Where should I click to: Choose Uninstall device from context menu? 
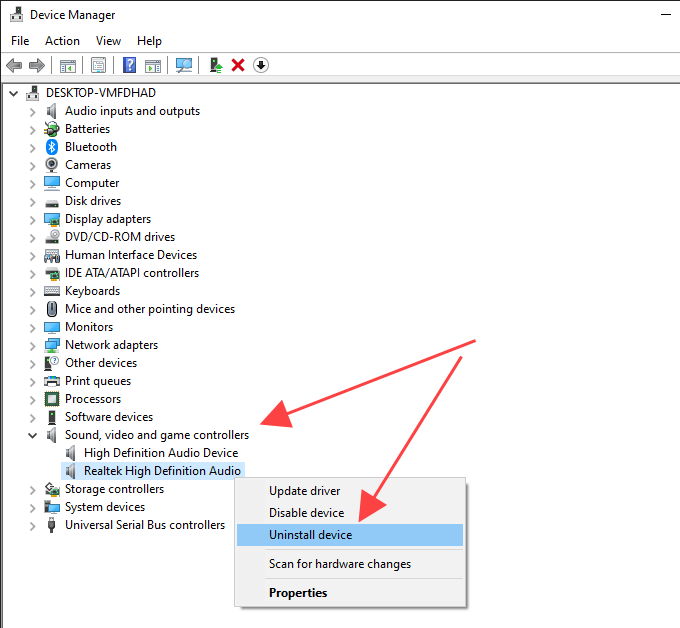click(x=310, y=535)
